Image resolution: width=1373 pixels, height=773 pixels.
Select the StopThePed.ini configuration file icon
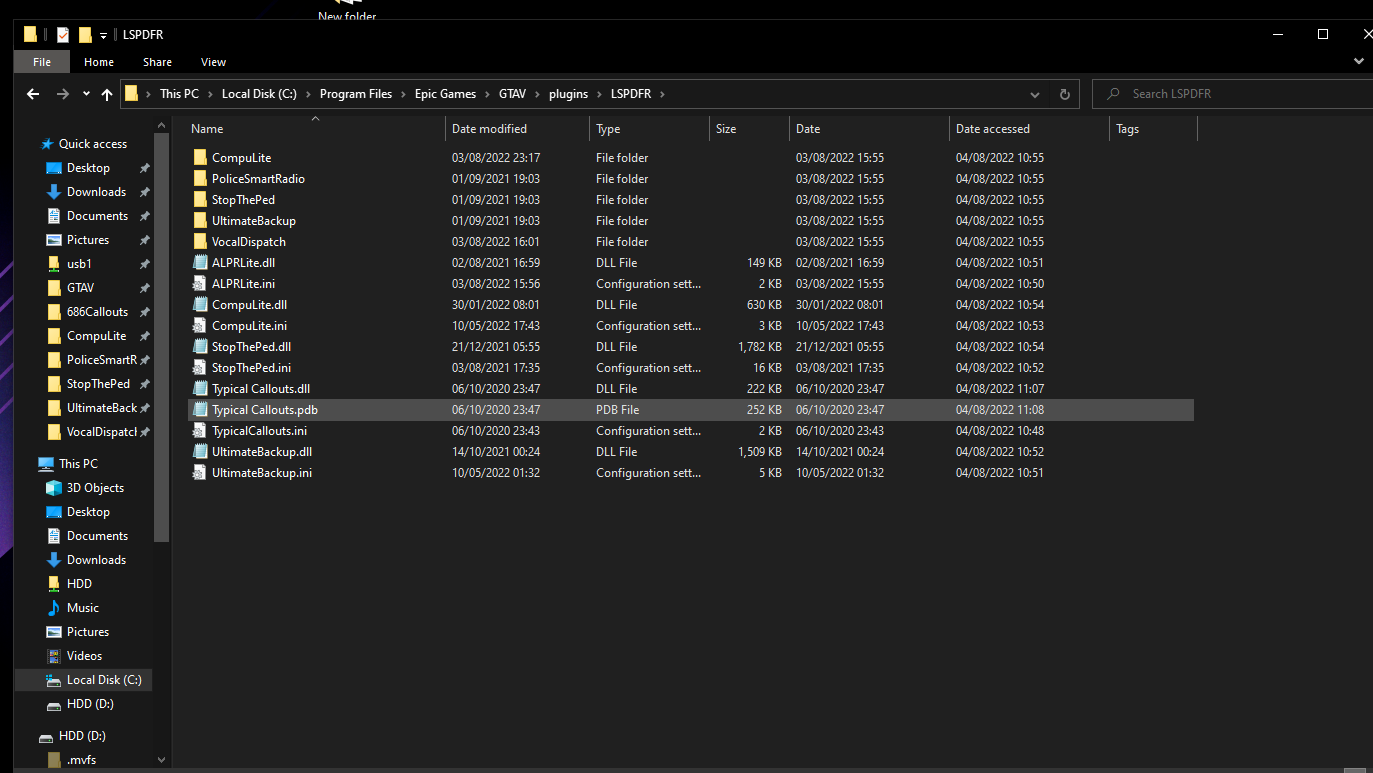200,368
